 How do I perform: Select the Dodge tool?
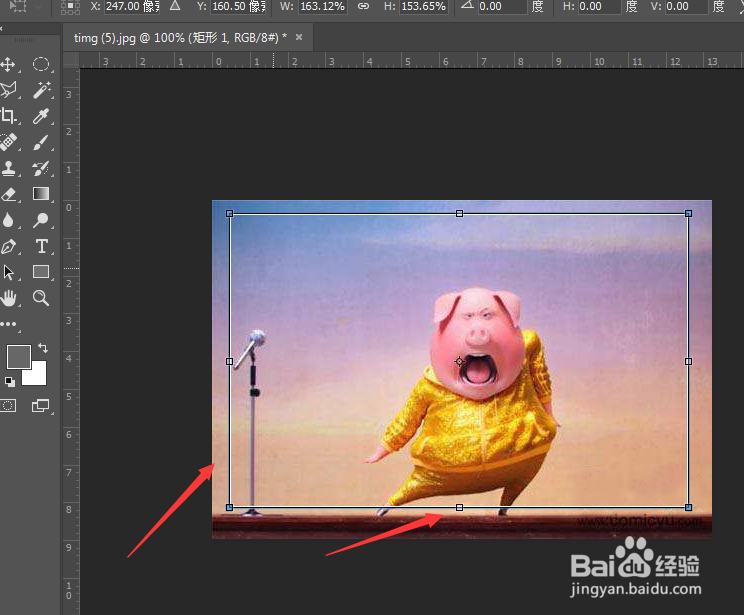pyautogui.click(x=41, y=220)
